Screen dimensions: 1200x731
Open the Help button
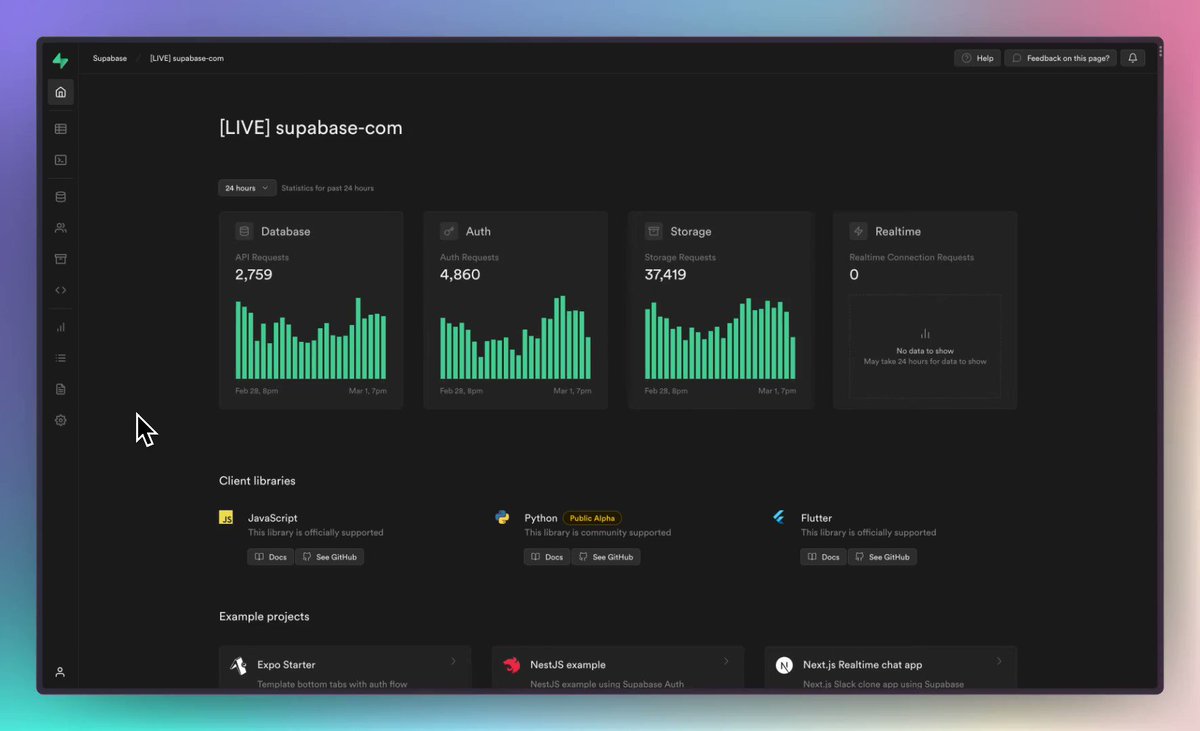[977, 58]
